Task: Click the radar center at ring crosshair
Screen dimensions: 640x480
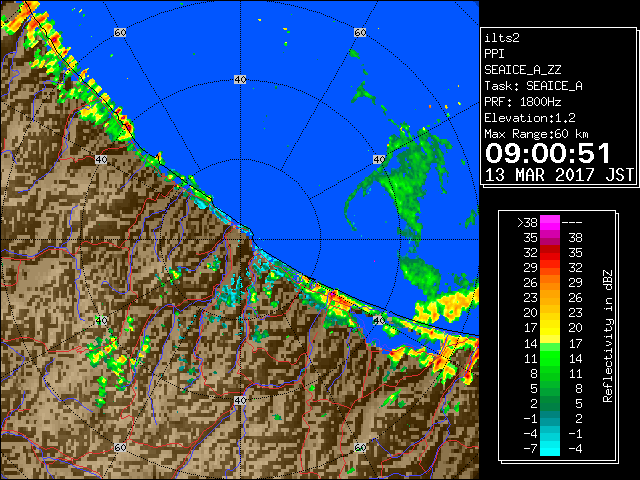Action: pos(240,240)
